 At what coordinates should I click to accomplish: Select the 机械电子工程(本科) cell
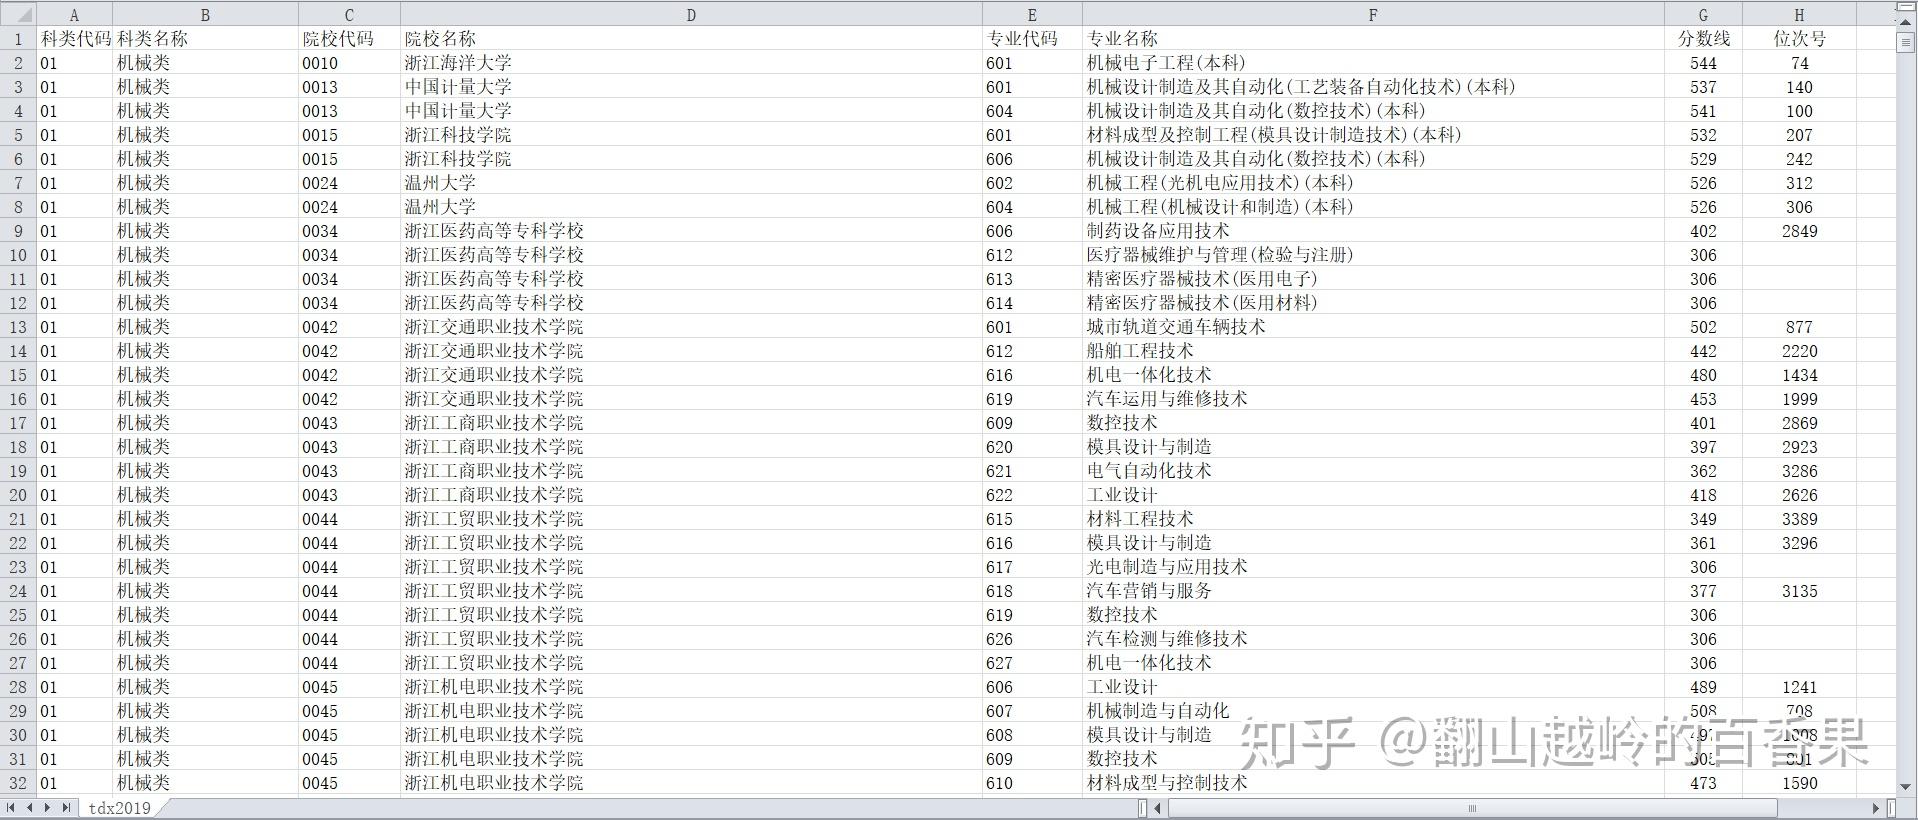pos(1373,62)
